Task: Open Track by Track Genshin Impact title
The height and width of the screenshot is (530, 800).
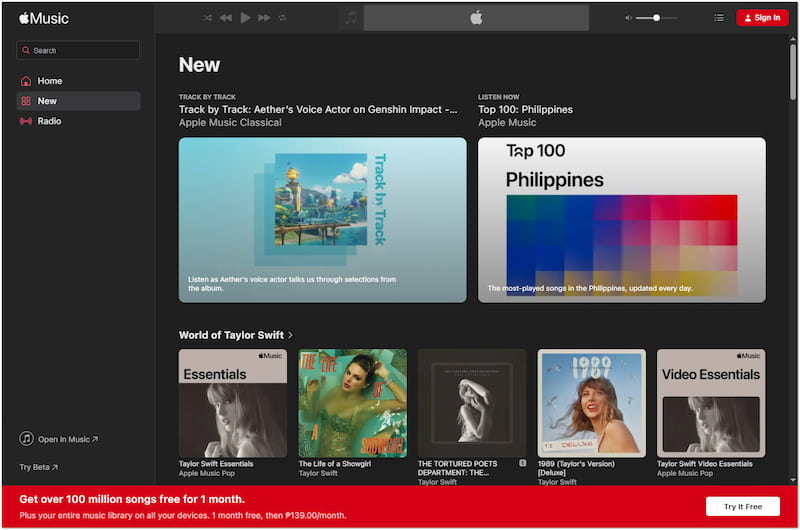Action: click(x=318, y=109)
